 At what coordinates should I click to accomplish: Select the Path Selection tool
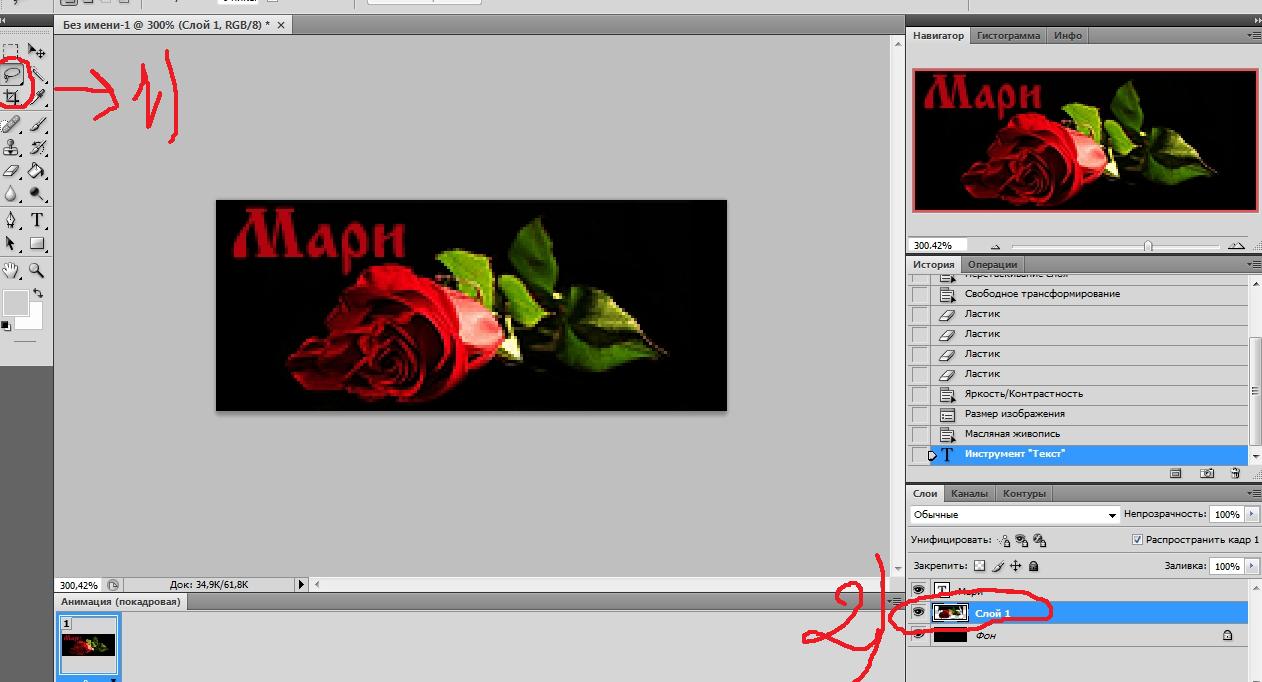pos(11,243)
